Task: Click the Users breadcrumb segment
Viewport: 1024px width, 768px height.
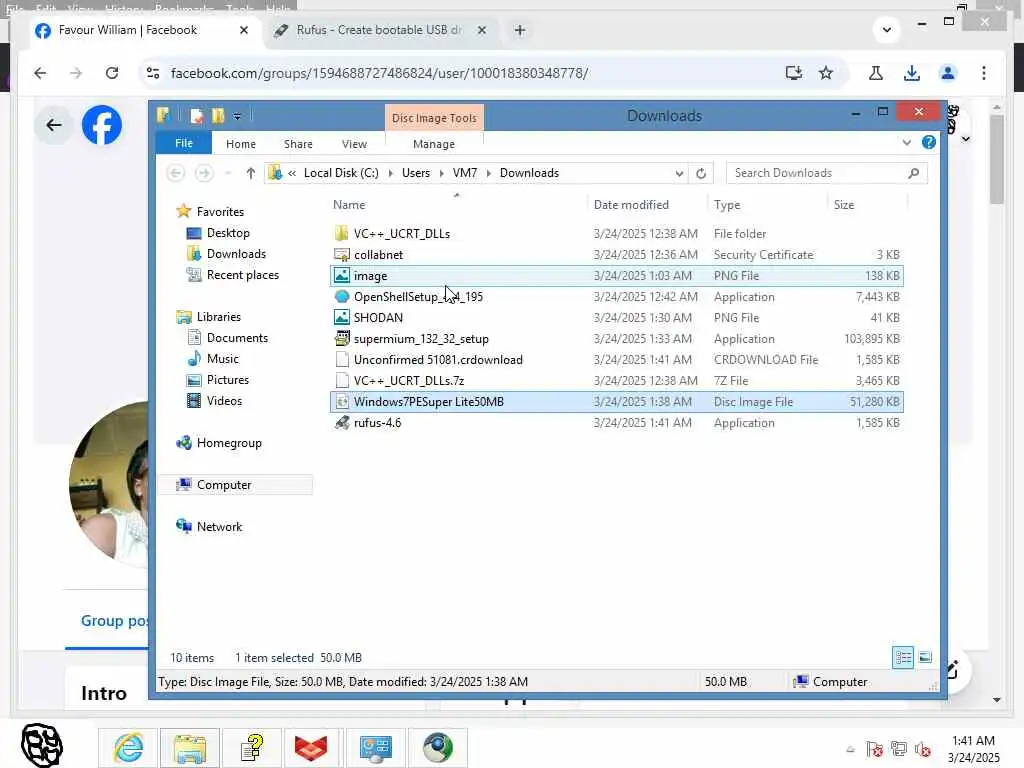Action: [416, 173]
